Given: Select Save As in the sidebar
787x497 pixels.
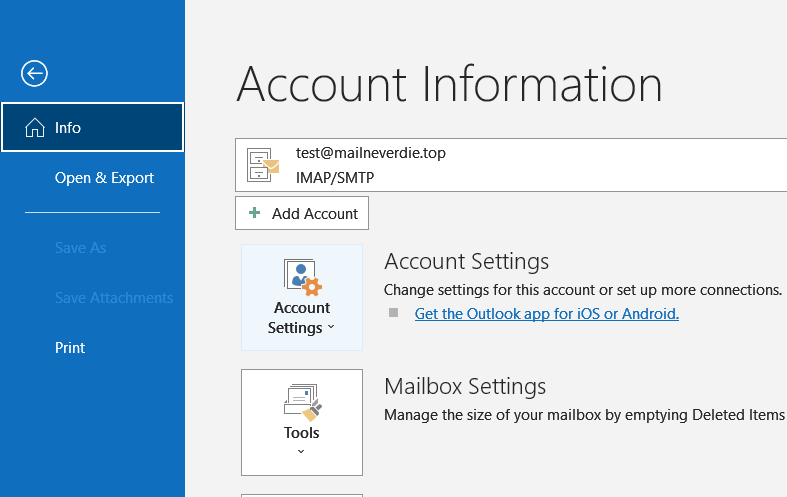Looking at the screenshot, I should click(80, 248).
